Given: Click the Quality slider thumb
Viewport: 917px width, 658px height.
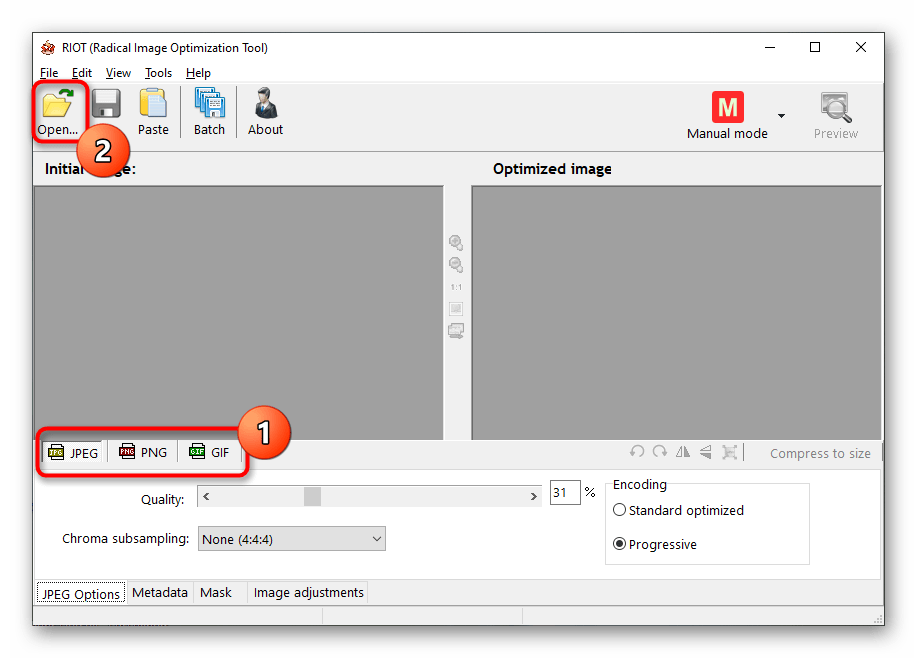Looking at the screenshot, I should 312,497.
